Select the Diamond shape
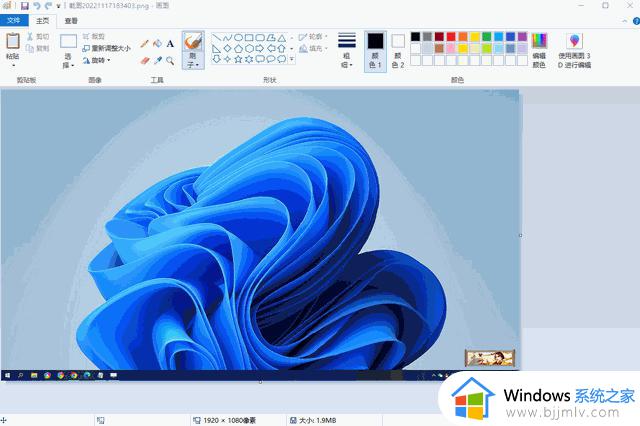The image size is (640, 426). tap(227, 49)
